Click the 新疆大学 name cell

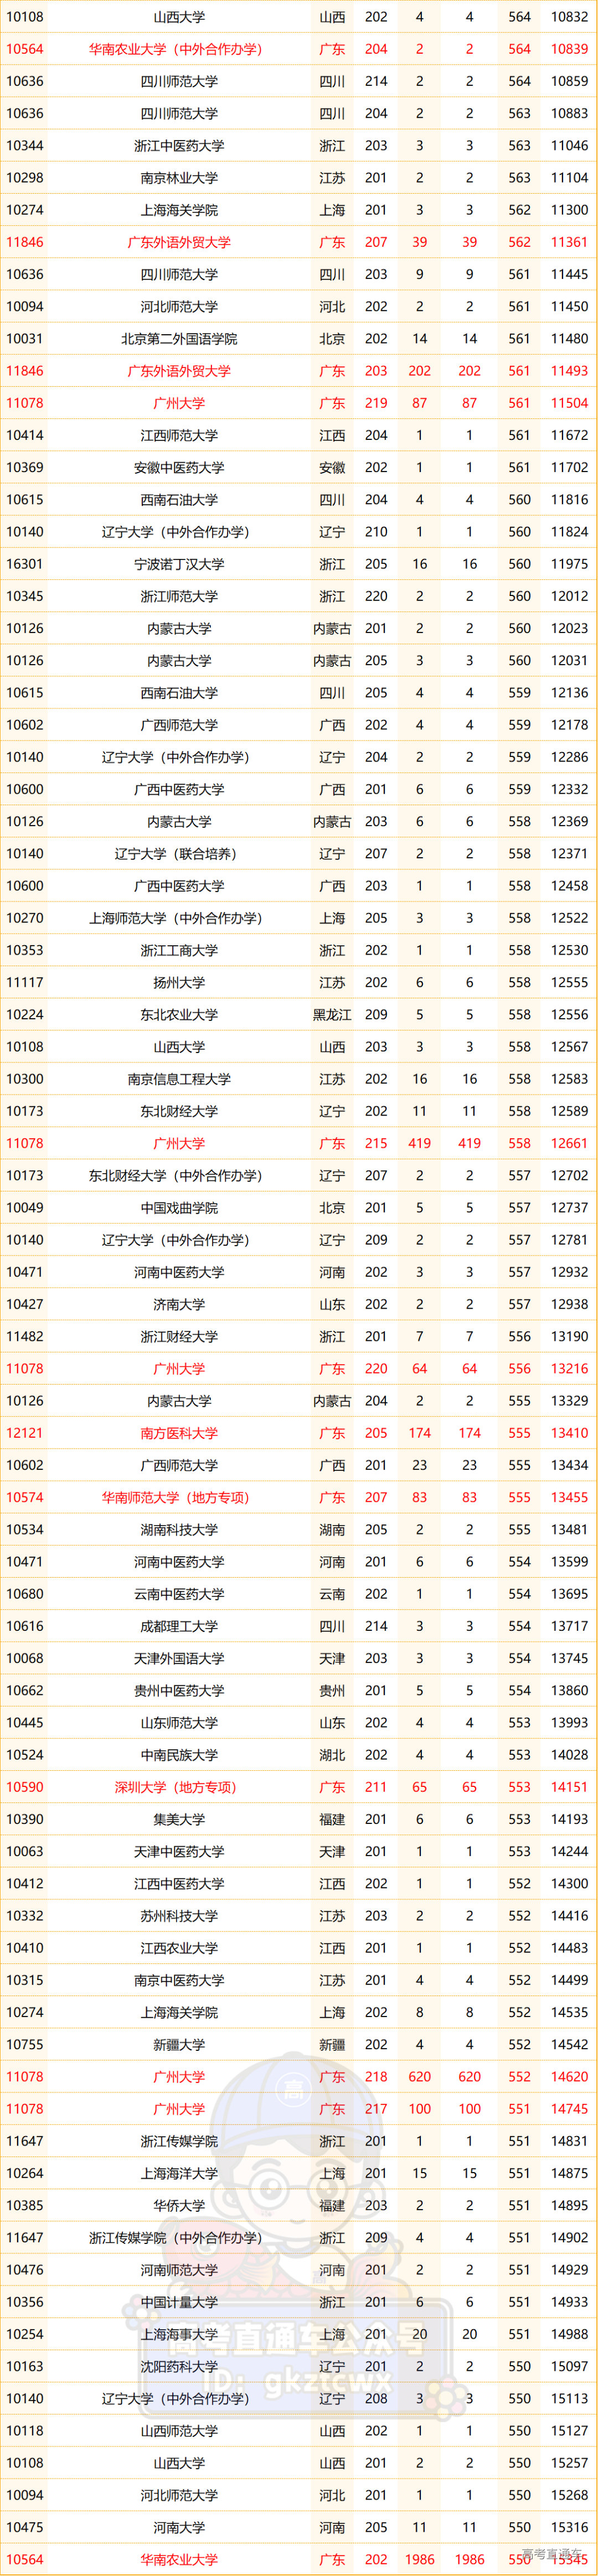click(179, 2044)
